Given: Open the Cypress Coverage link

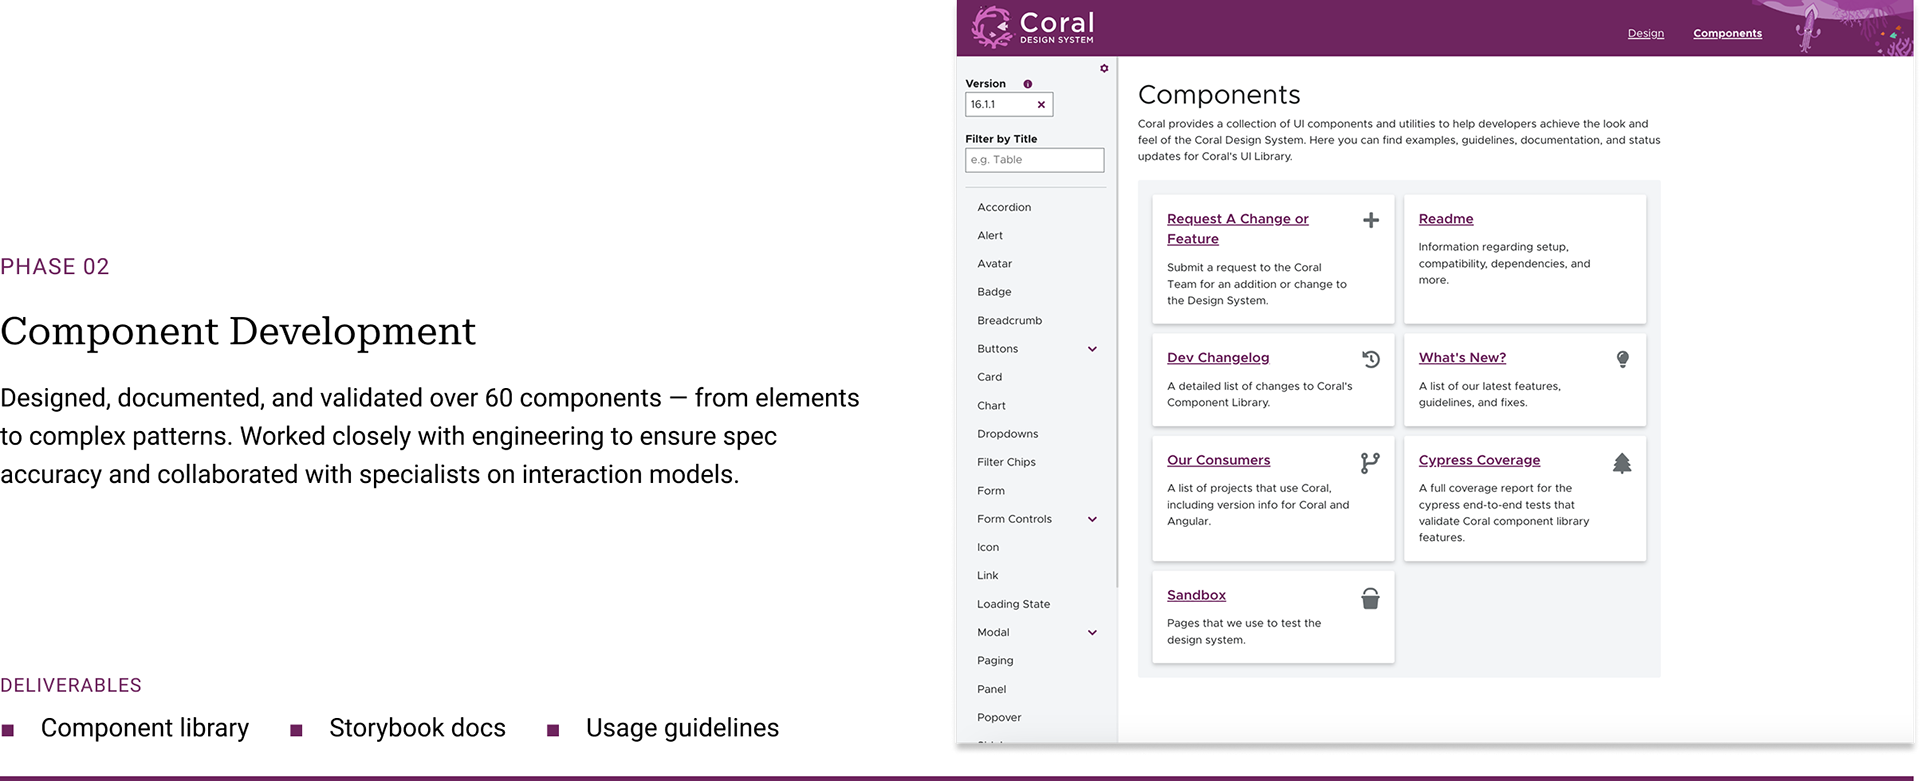Looking at the screenshot, I should tap(1479, 460).
